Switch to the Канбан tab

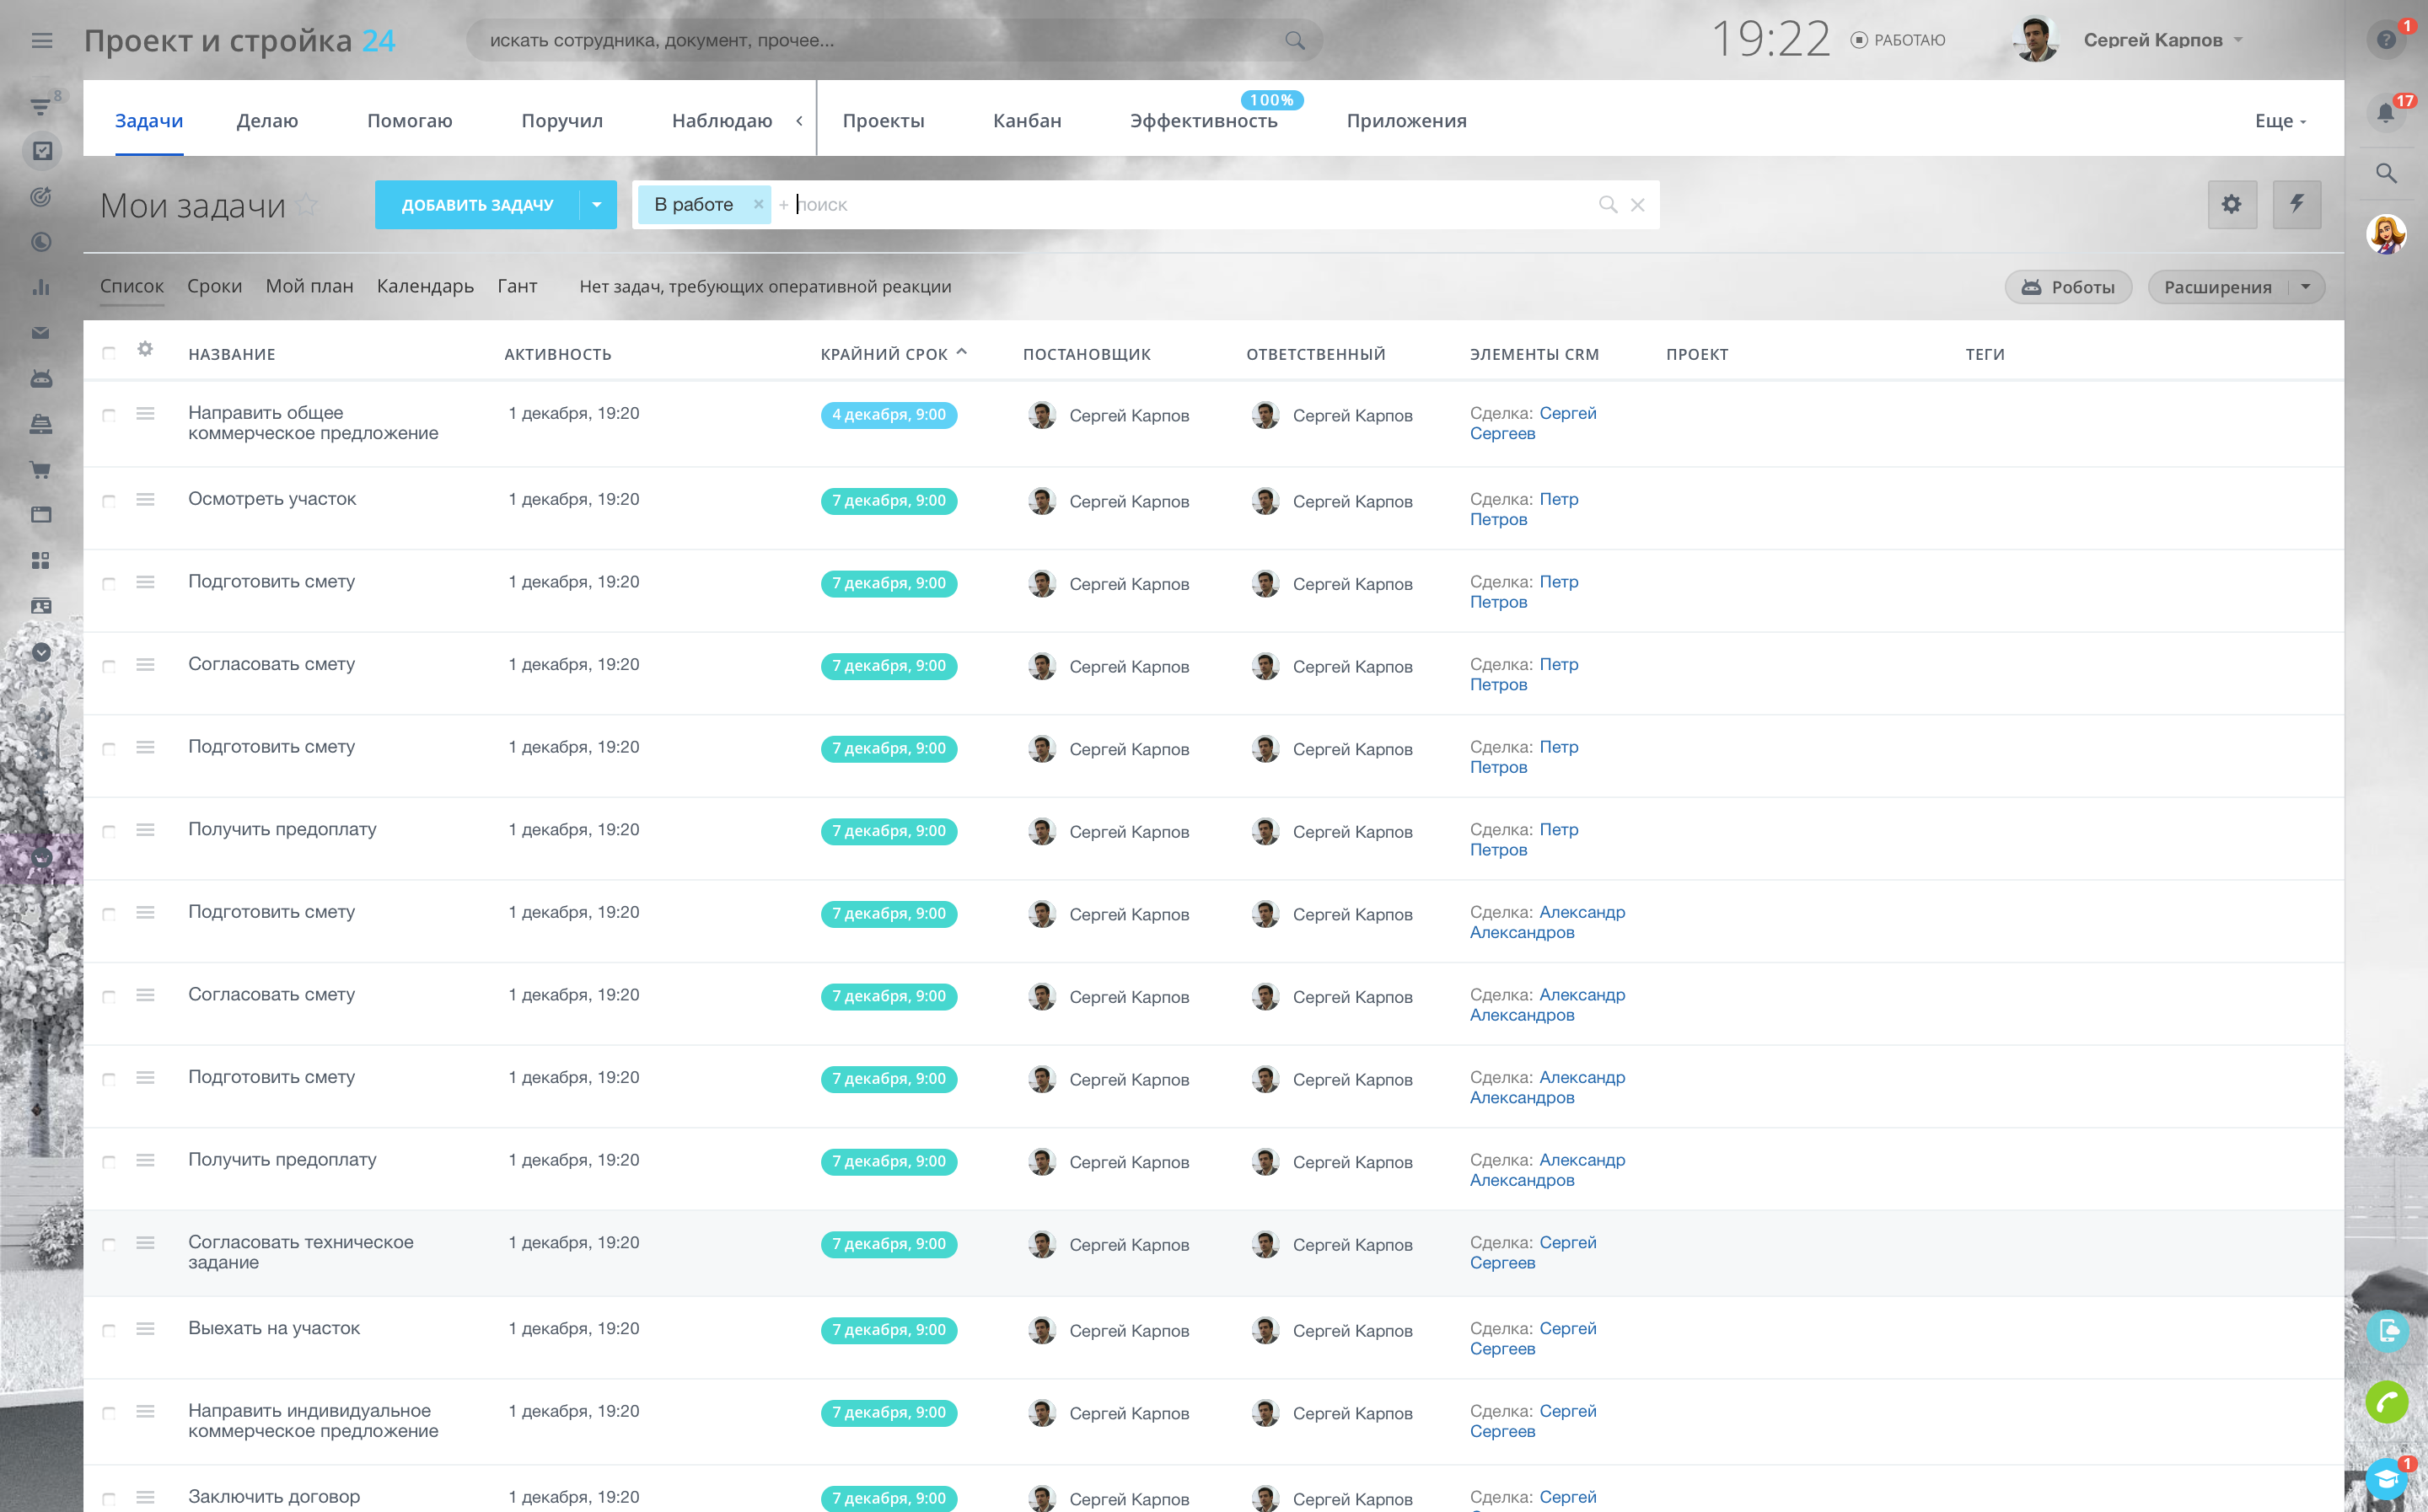1026,121
